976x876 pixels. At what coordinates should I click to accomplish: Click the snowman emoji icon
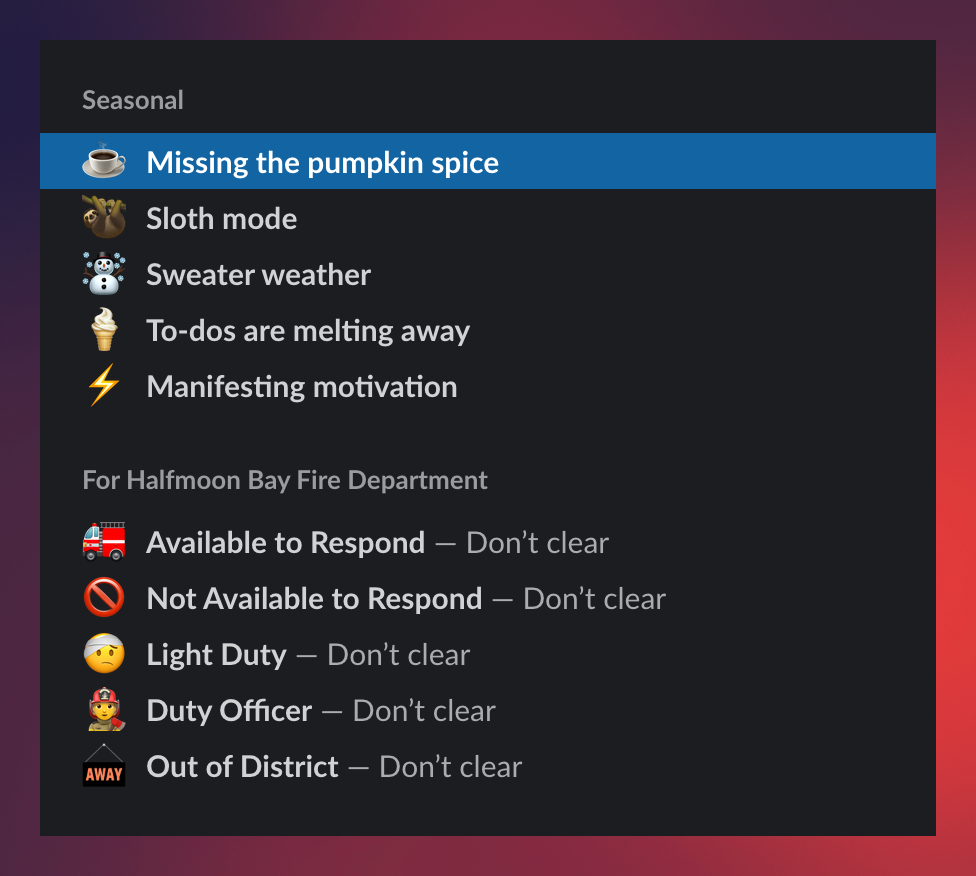(104, 275)
